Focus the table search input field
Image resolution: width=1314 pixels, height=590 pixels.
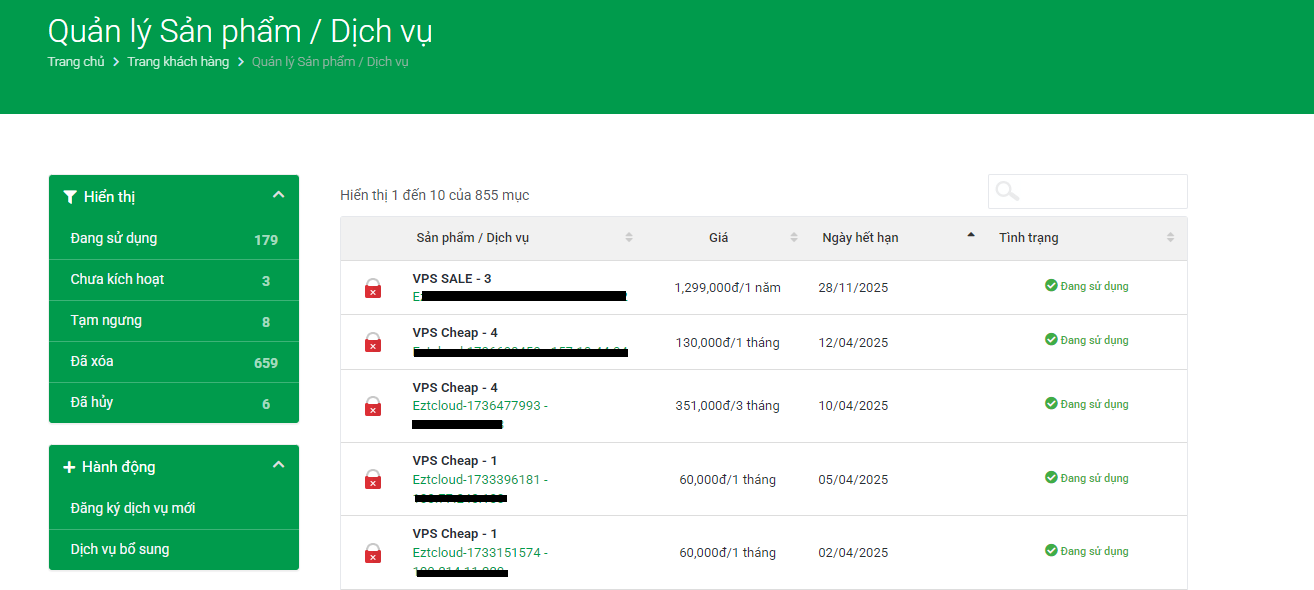1100,191
